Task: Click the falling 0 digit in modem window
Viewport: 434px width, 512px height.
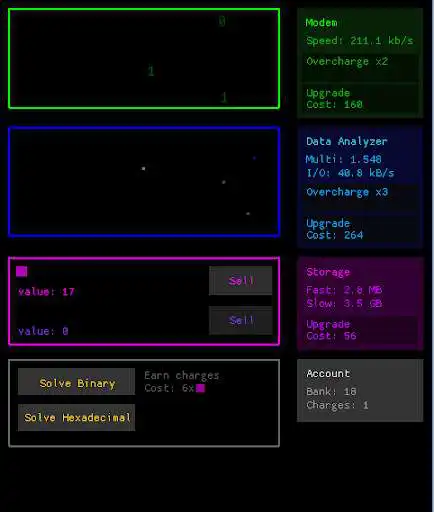Action: click(x=222, y=21)
